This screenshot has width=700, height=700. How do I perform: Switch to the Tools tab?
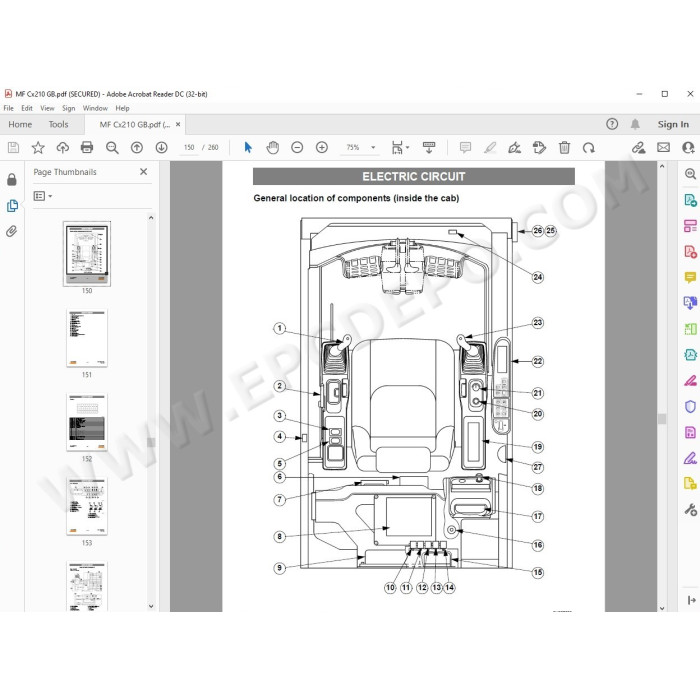click(x=58, y=125)
